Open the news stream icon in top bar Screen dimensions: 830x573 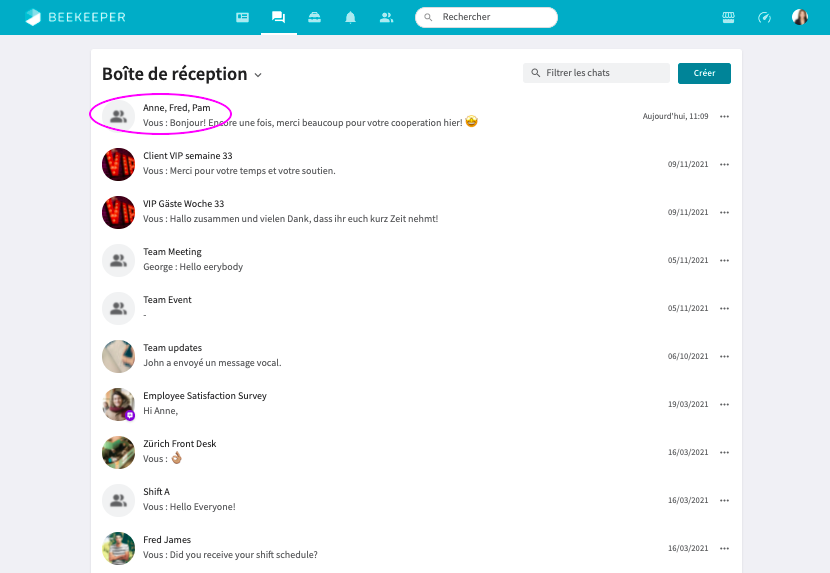(242, 17)
